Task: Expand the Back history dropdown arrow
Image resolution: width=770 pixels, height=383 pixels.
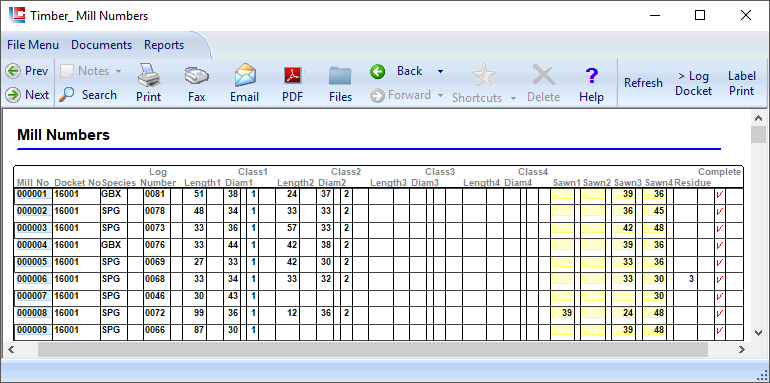Action: pos(440,72)
